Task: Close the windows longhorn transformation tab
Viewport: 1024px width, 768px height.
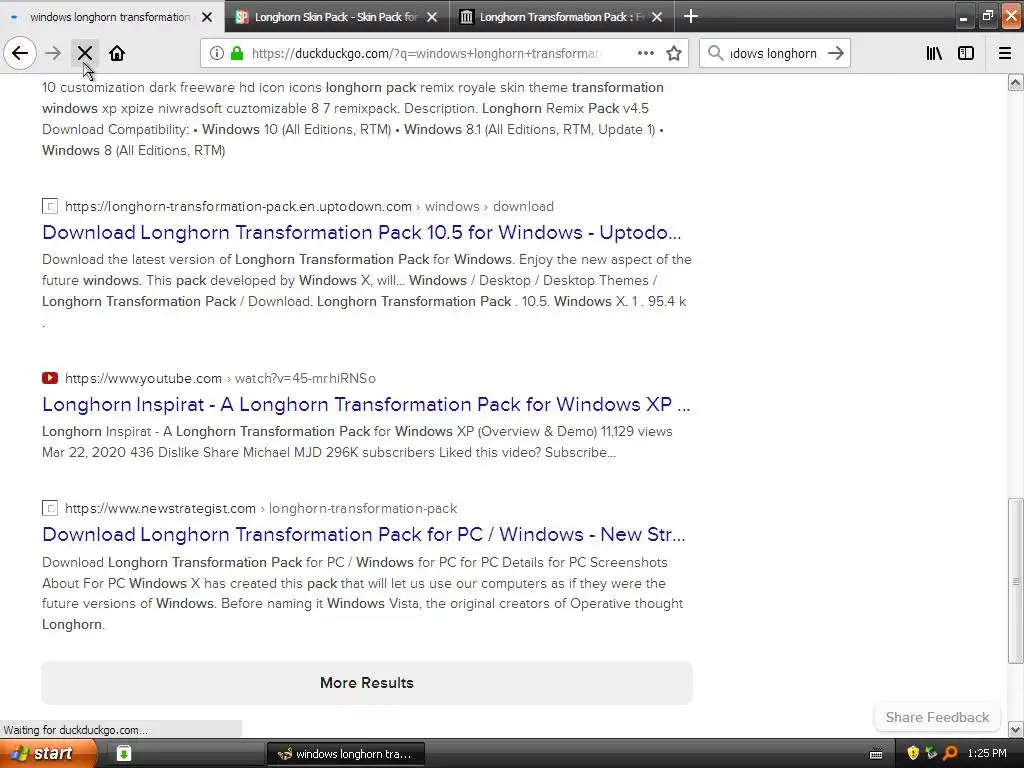Action: point(207,17)
